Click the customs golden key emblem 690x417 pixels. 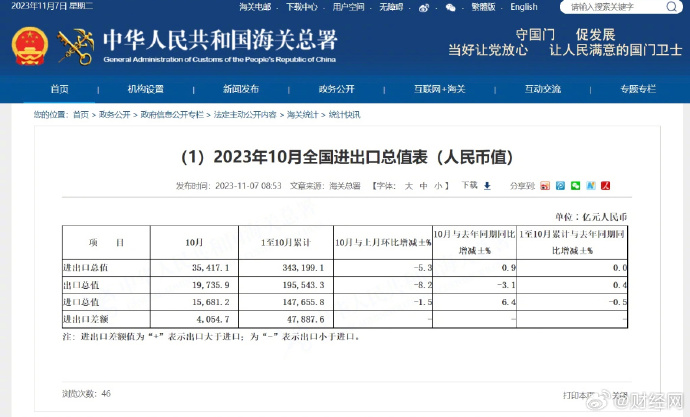tap(75, 46)
